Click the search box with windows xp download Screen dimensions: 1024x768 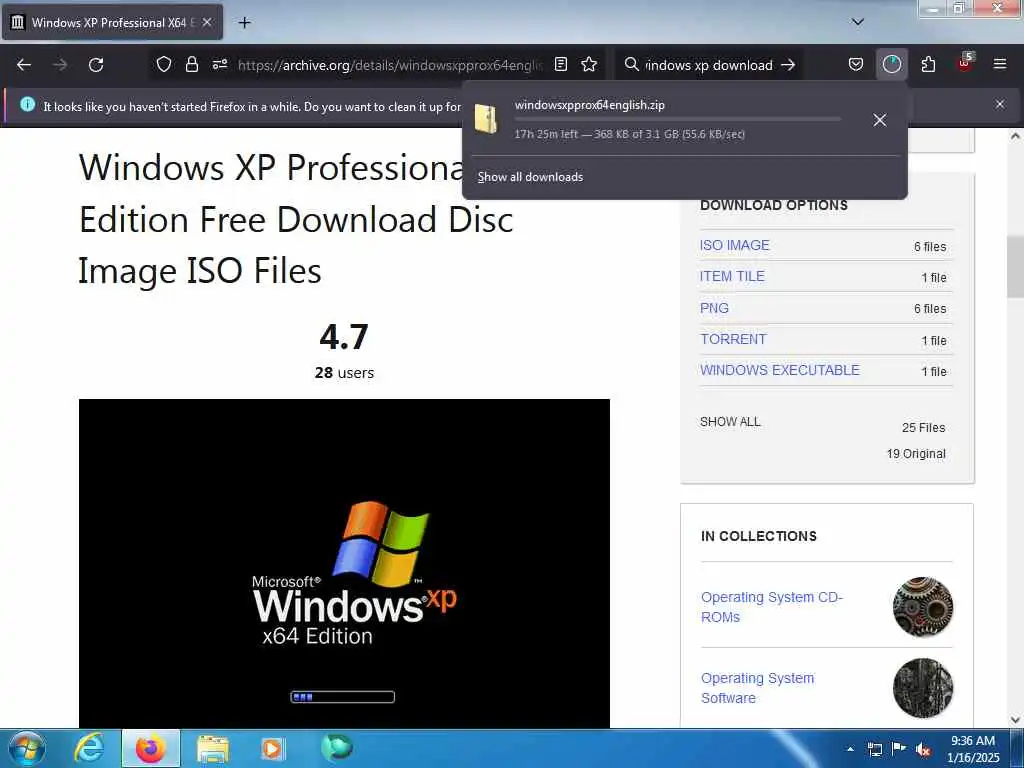coord(709,65)
